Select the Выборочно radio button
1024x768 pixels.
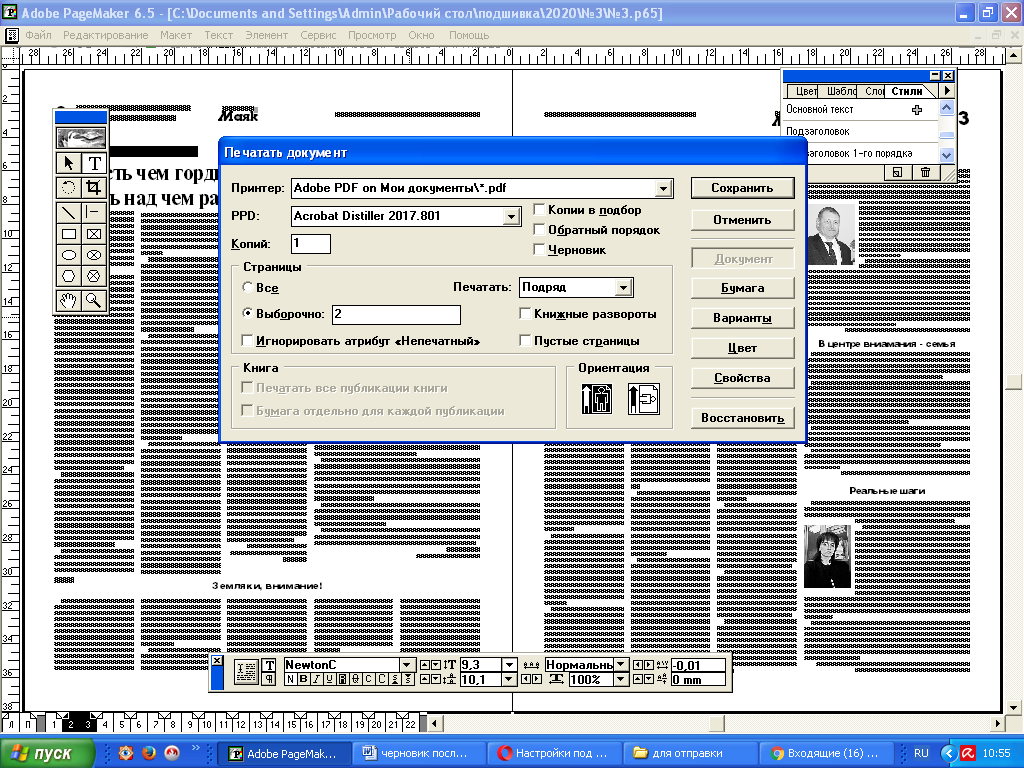point(248,313)
